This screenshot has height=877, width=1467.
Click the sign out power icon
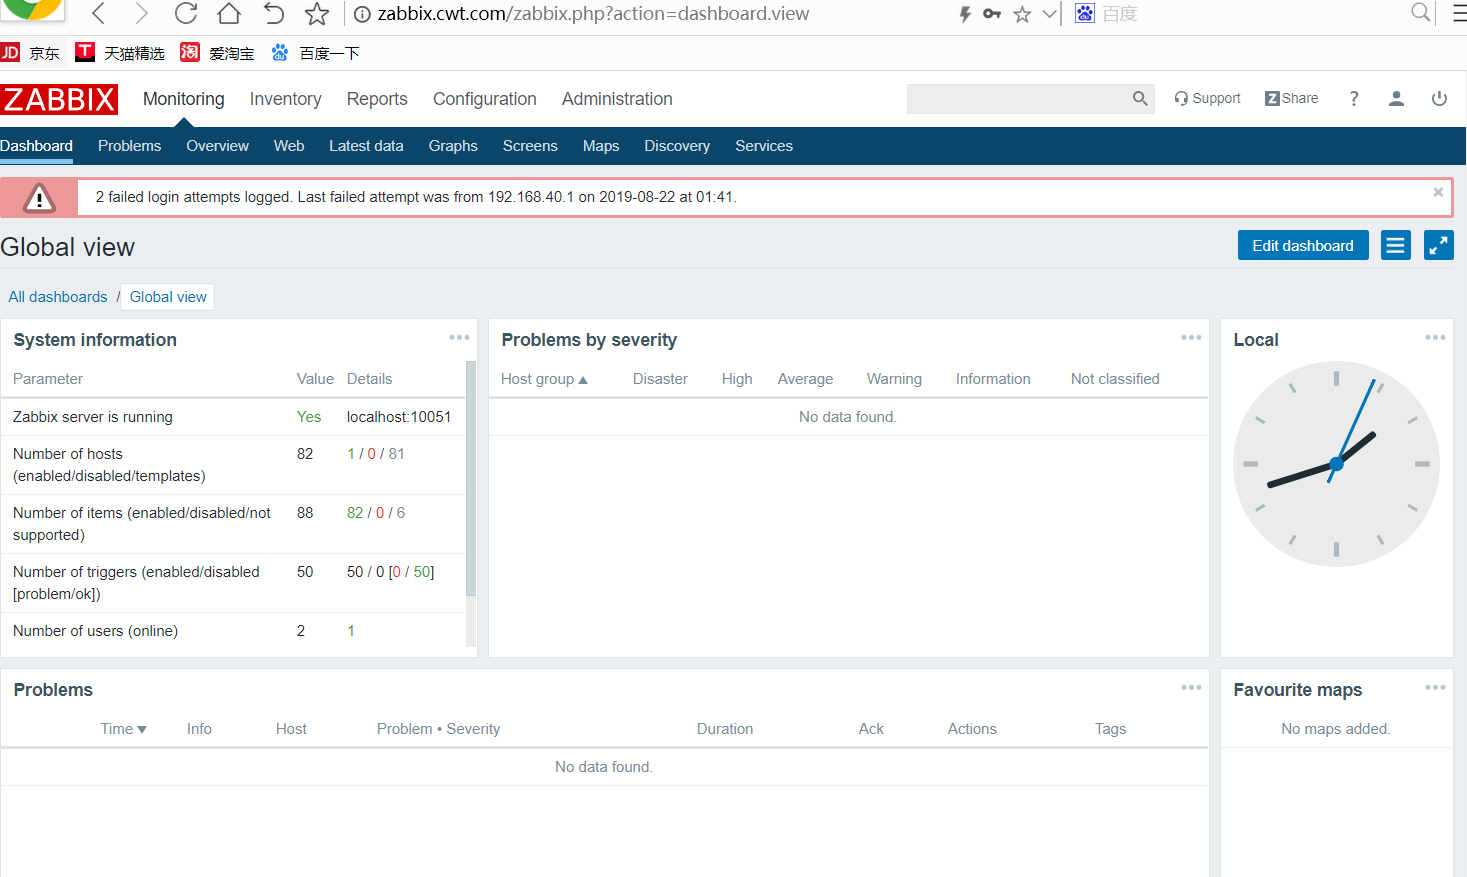coord(1439,98)
